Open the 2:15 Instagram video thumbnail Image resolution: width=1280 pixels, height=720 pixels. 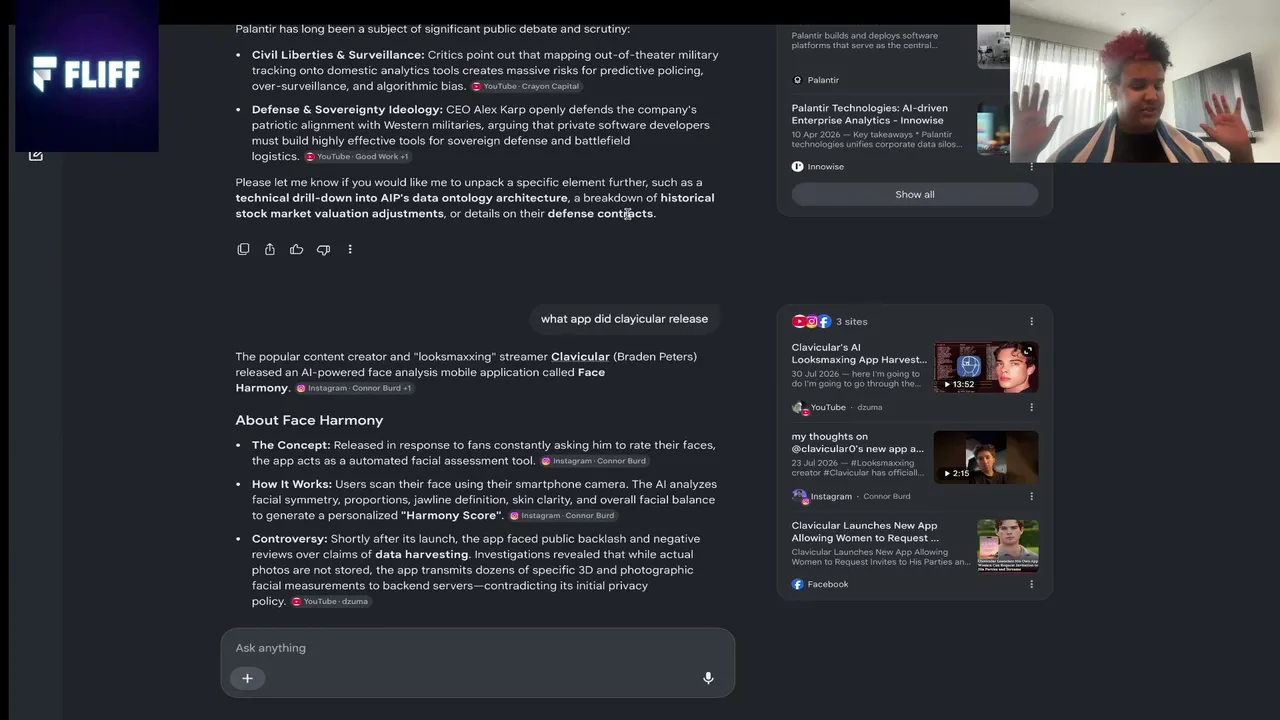pyautogui.click(x=986, y=457)
